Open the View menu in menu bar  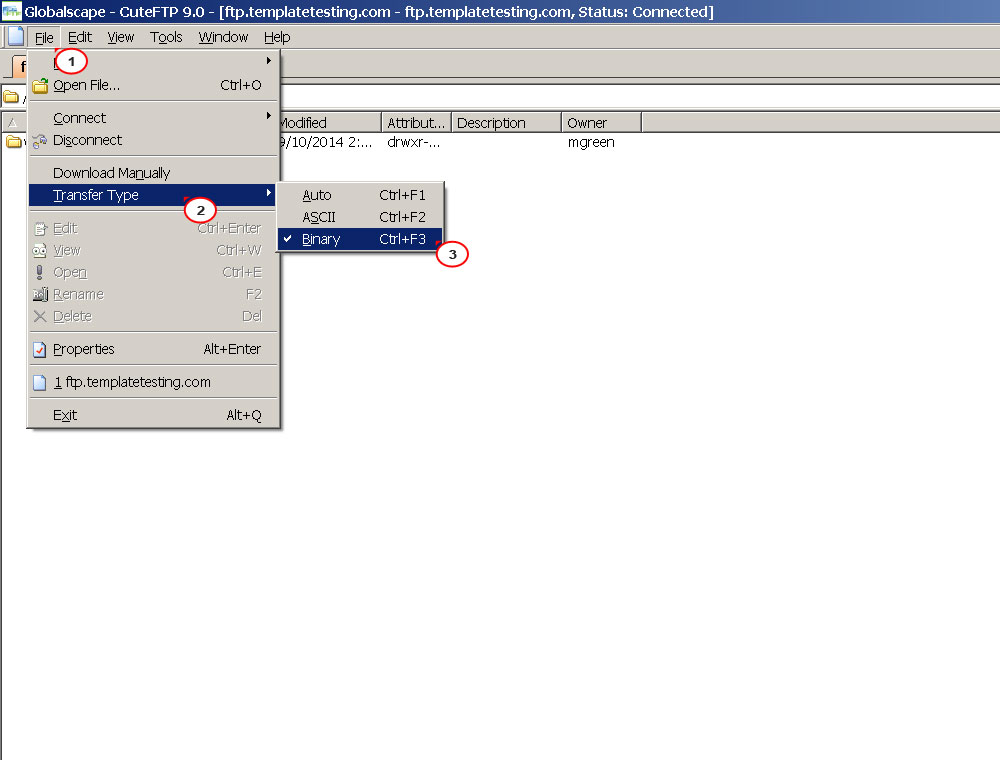coord(121,38)
